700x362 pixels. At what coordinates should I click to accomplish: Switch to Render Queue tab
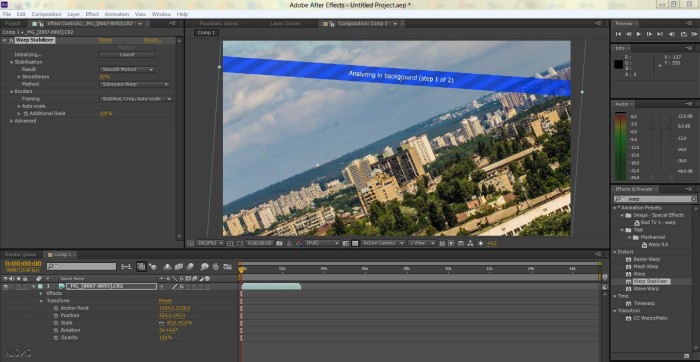(x=20, y=254)
